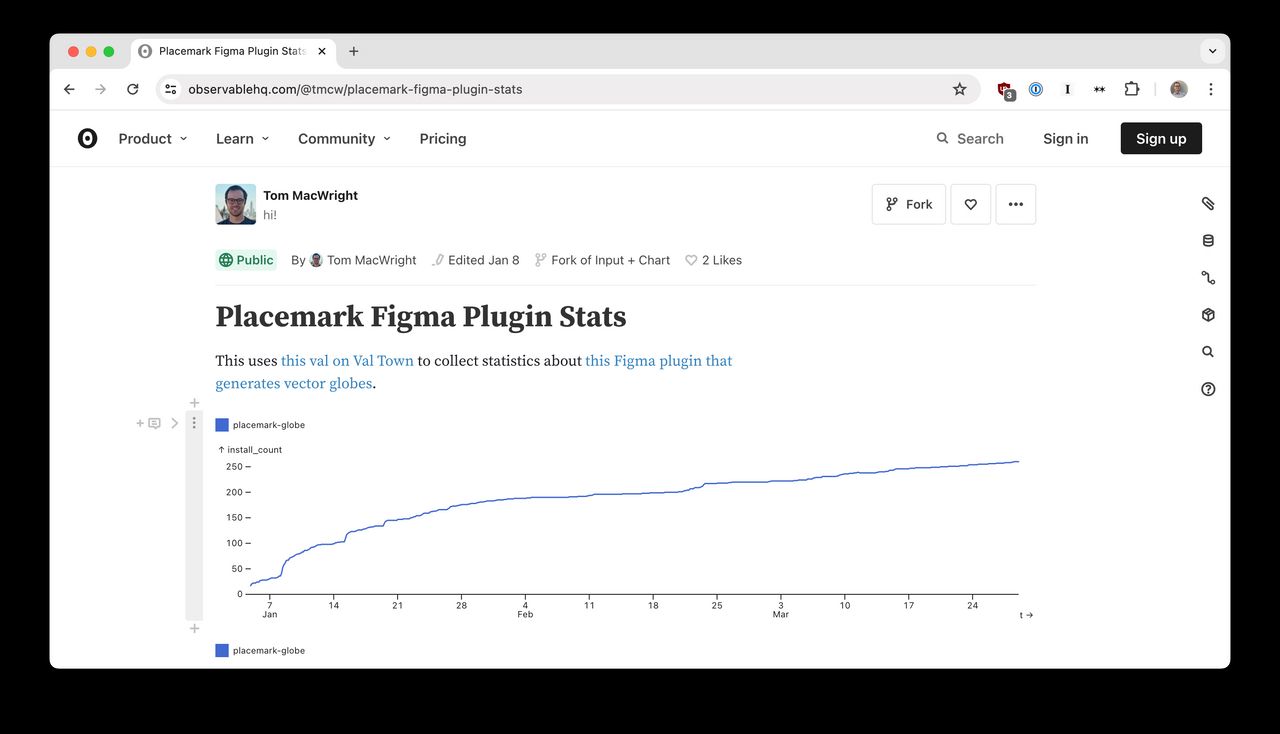Click the placemark-globe legend color swatch
The height and width of the screenshot is (734, 1280).
[221, 424]
